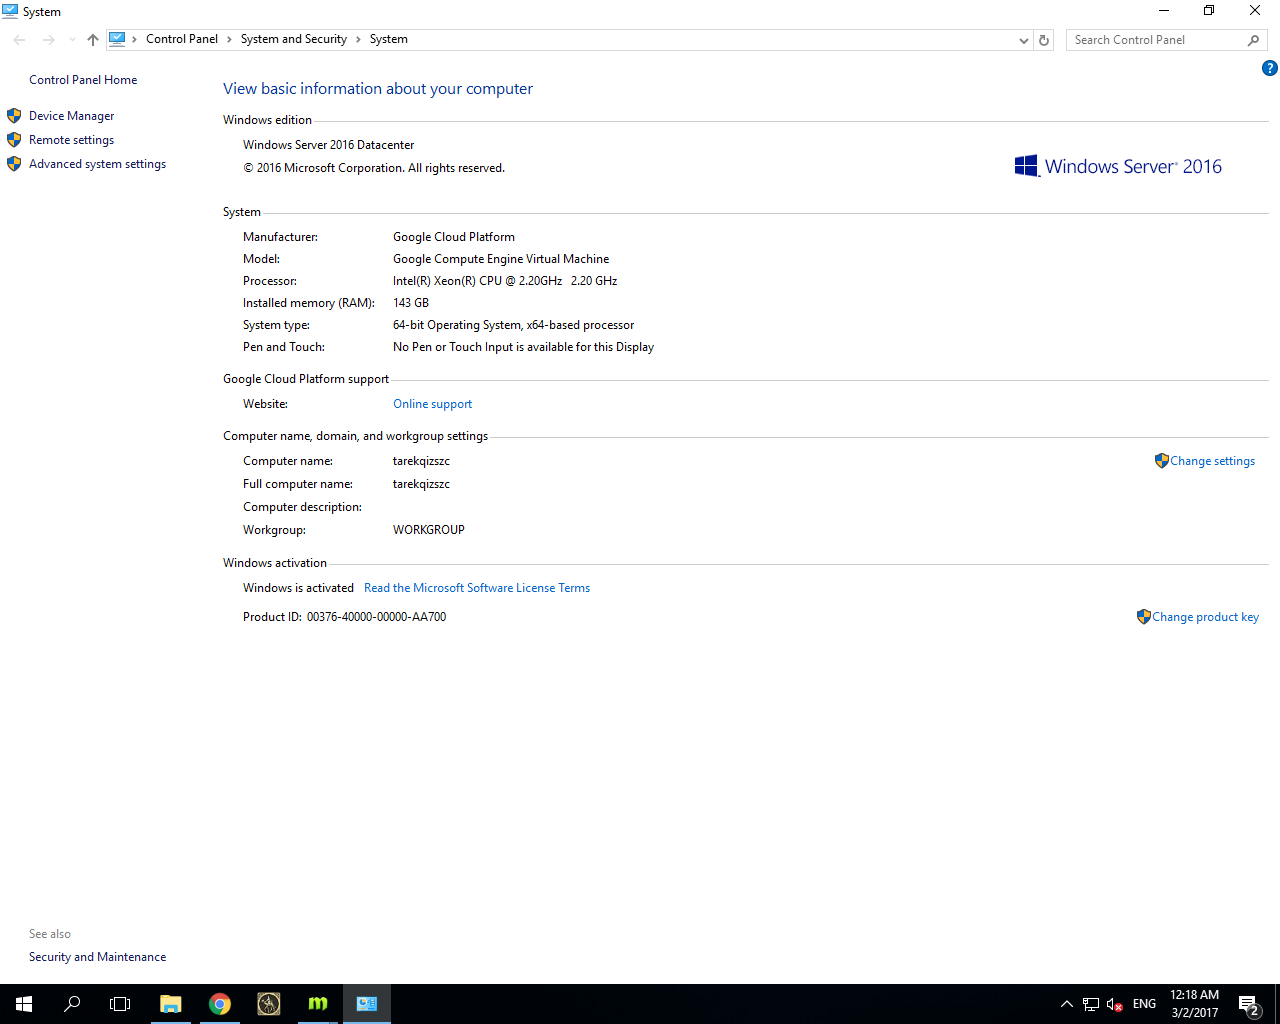Expand chevron before Control Panel breadcrumb
Image resolution: width=1280 pixels, height=1024 pixels.
[135, 39]
